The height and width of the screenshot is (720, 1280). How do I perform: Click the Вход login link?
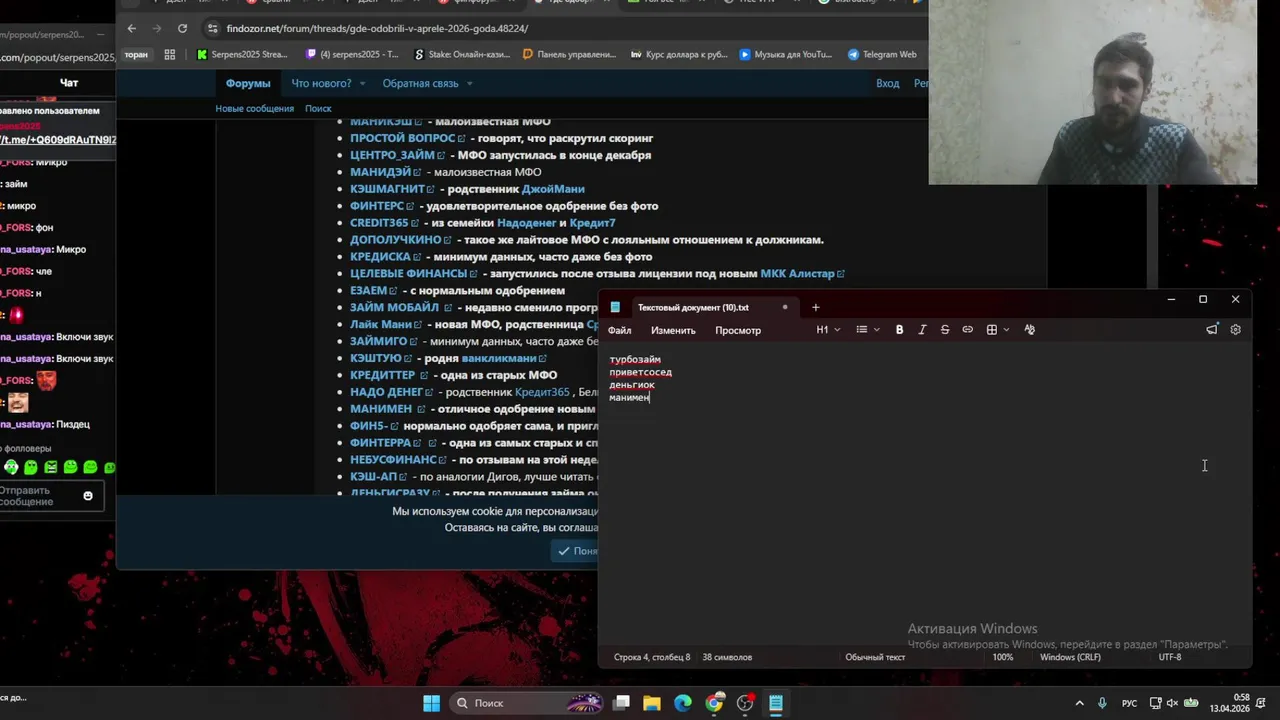[888, 83]
